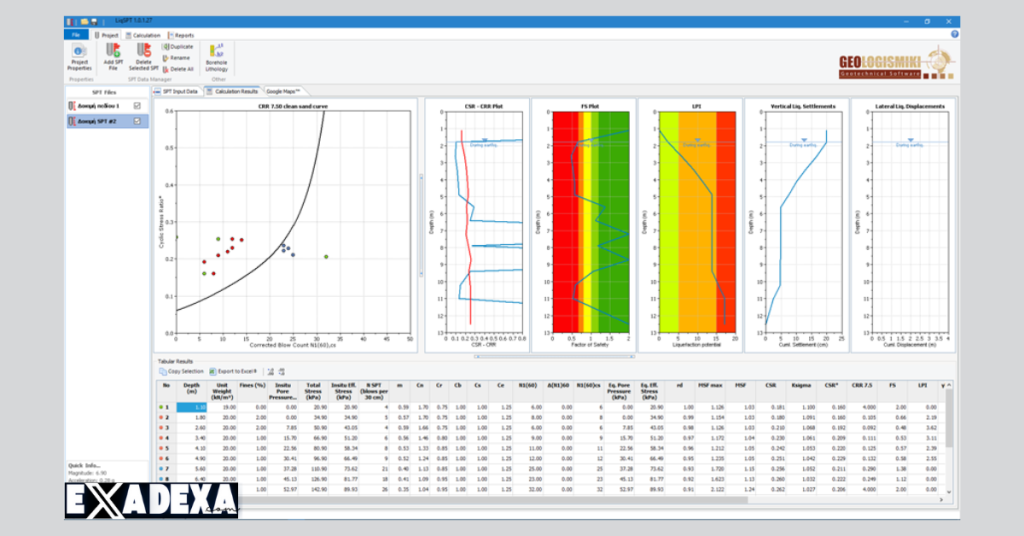Open the File menu

(x=76, y=34)
